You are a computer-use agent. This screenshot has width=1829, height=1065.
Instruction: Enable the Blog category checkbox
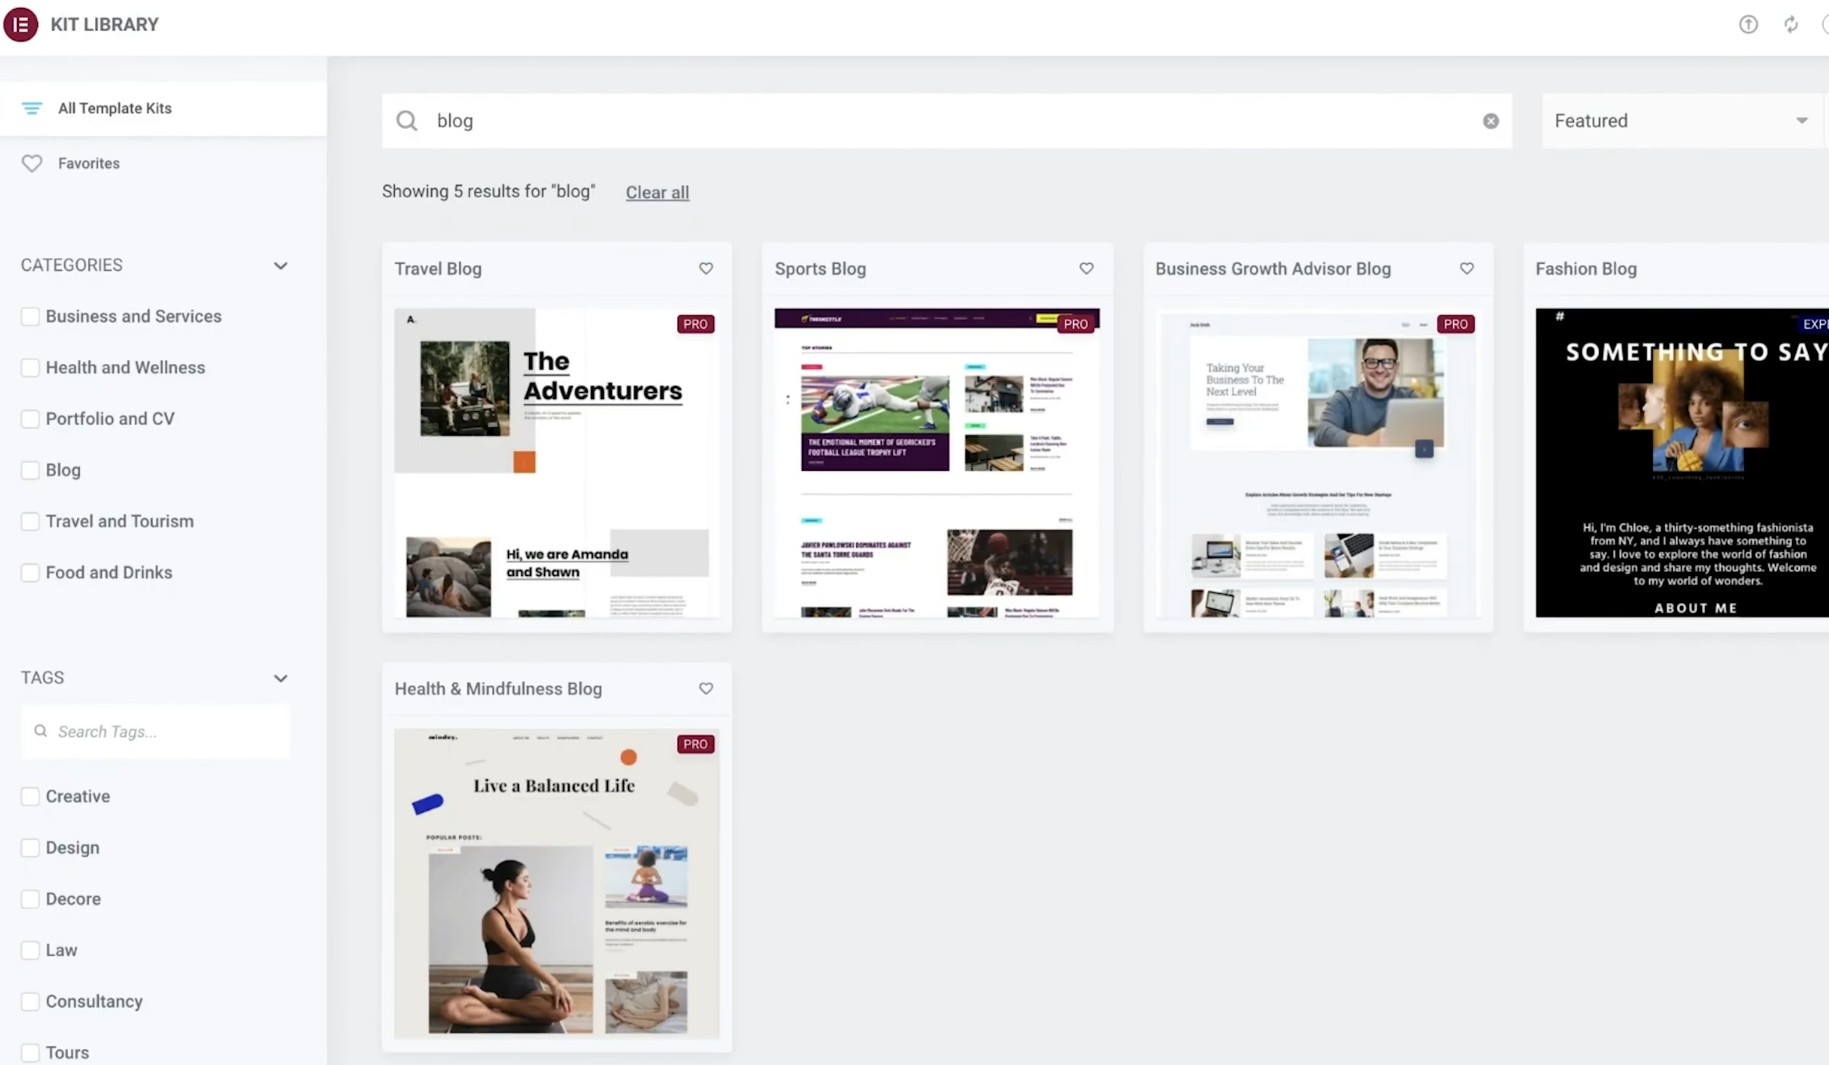[30, 470]
